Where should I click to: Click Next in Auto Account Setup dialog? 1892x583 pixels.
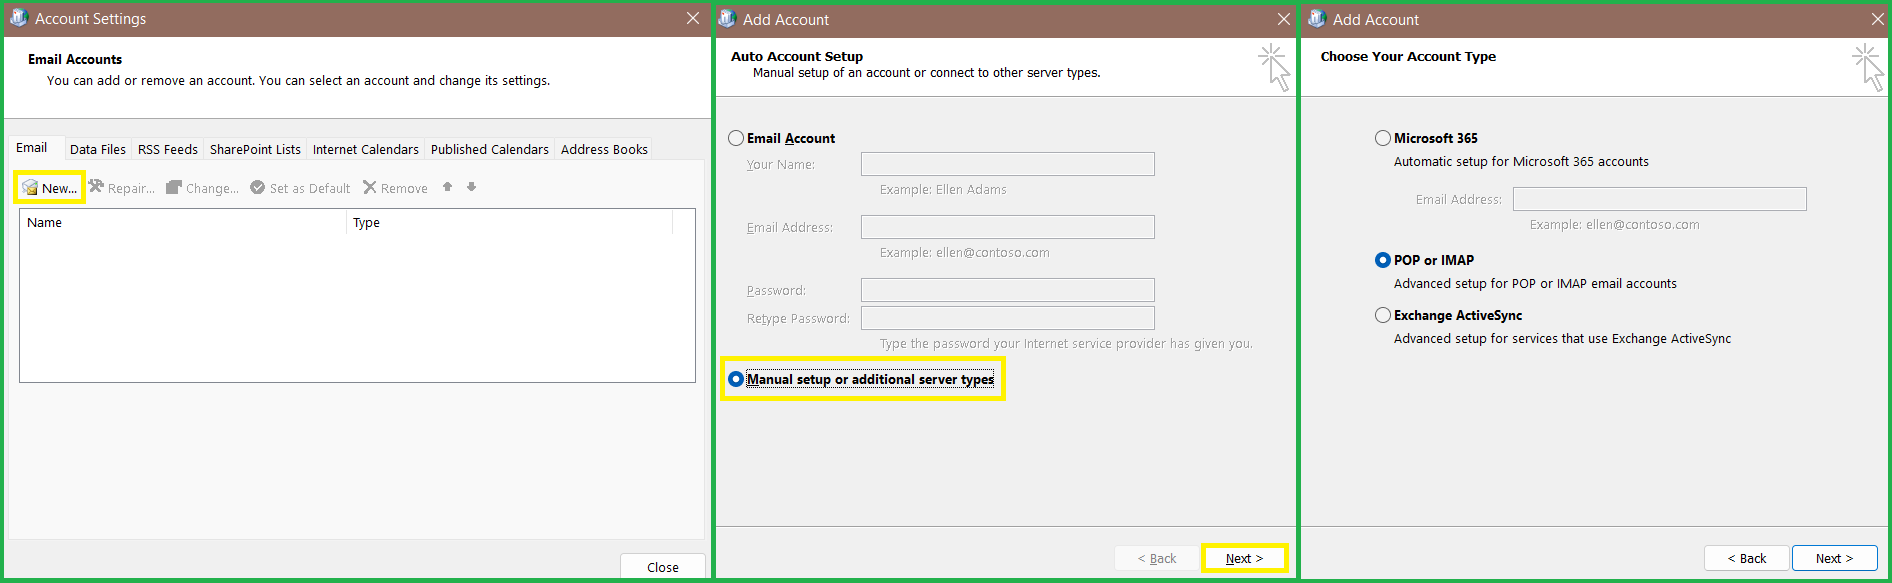coord(1244,558)
